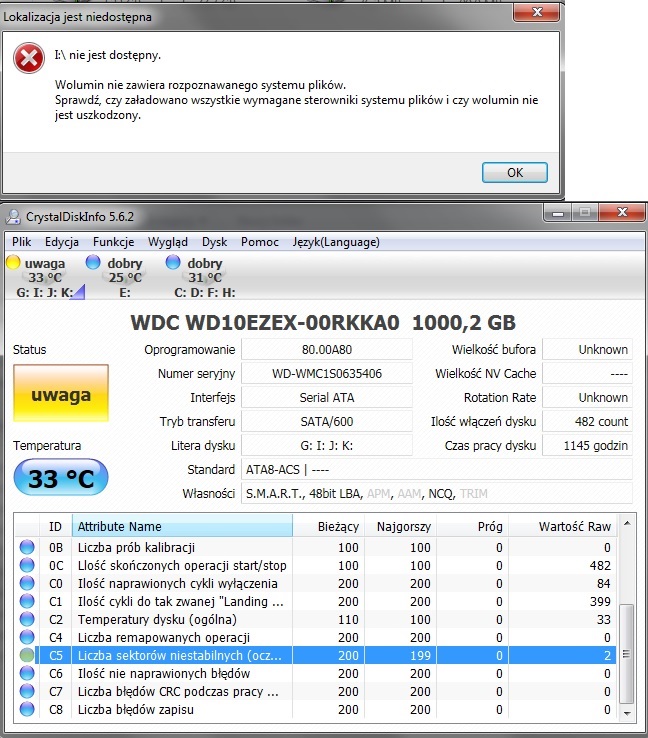Open the Język(Language) menu
Screen dimensions: 648x738
pyautogui.click(x=336, y=242)
